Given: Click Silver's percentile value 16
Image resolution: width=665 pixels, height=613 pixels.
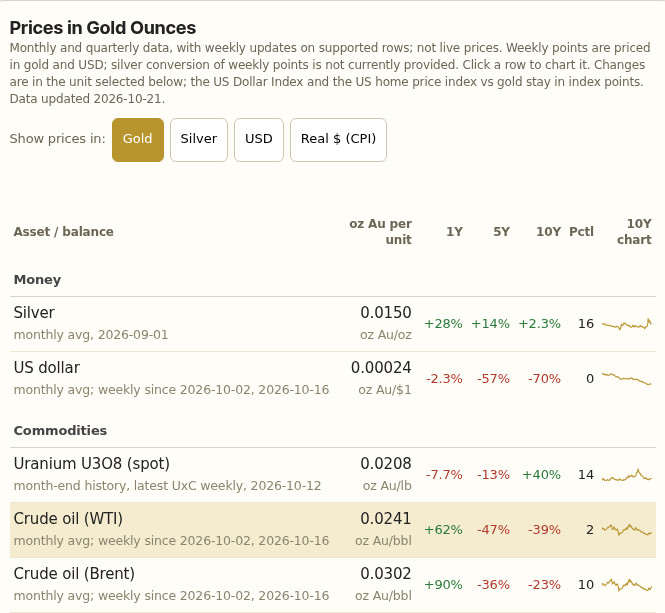Looking at the screenshot, I should [586, 324].
